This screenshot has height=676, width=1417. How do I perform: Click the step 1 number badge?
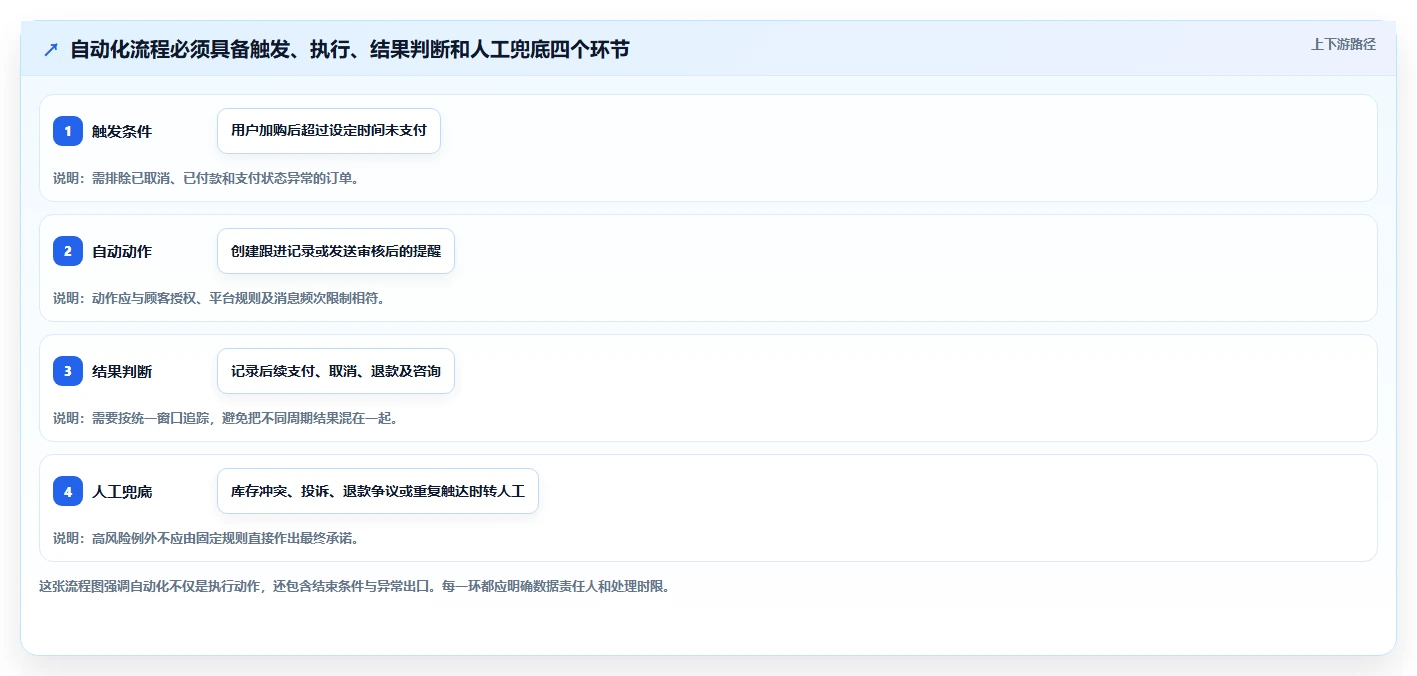click(68, 131)
